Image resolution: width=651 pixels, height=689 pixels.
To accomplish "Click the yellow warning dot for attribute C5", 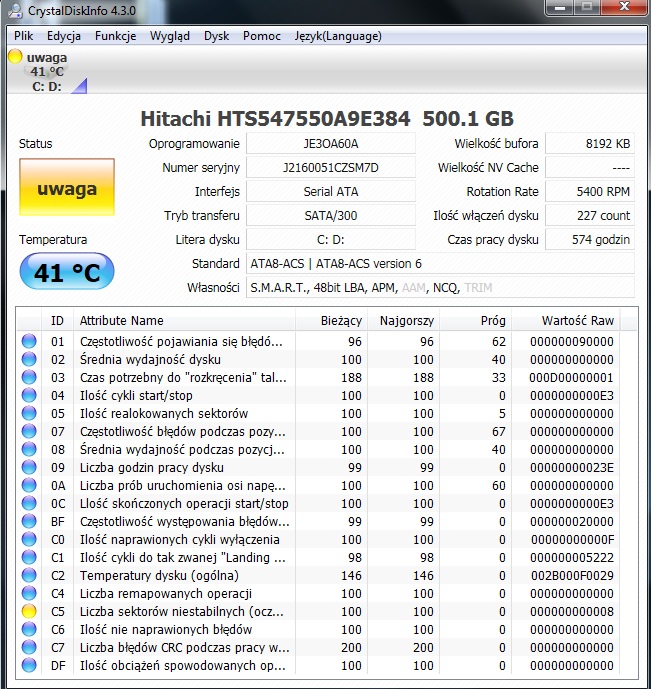I will coord(29,611).
